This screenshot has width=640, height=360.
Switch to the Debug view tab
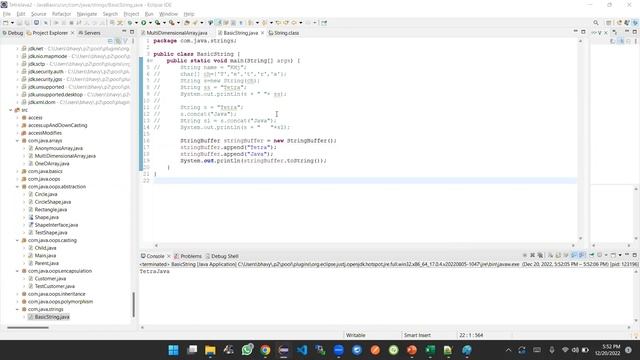click(x=13, y=33)
